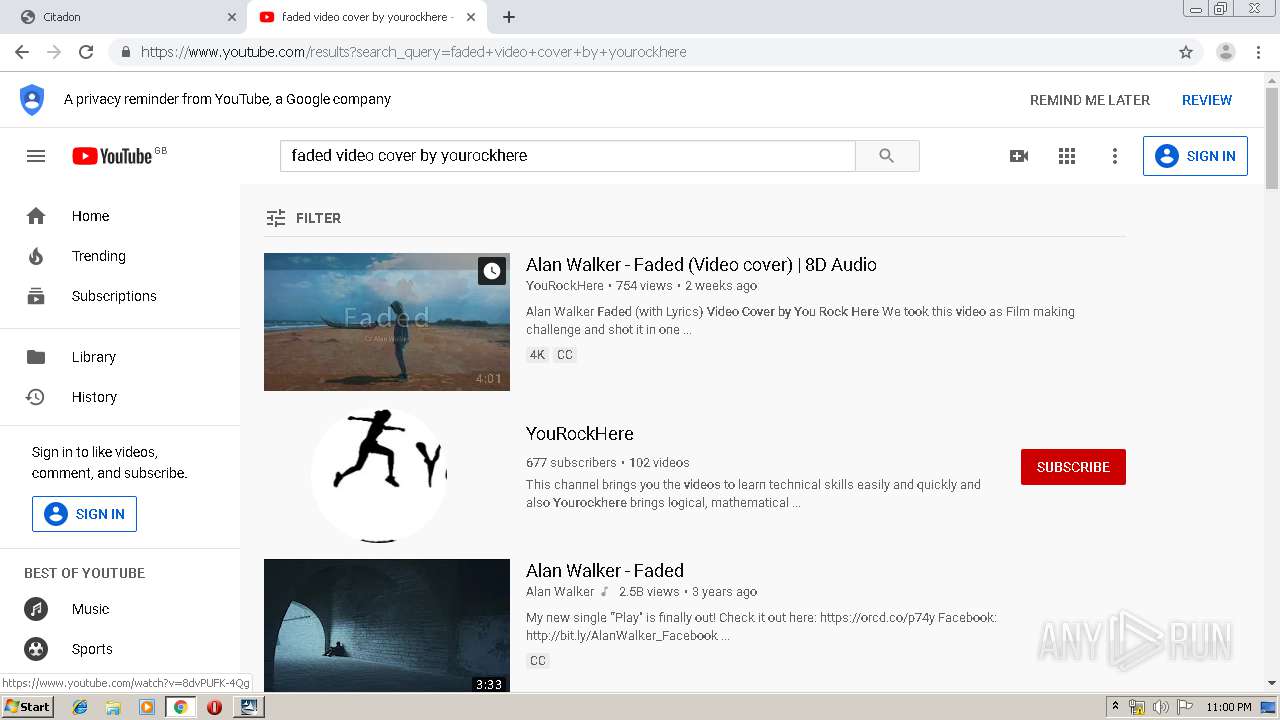Click the CC badge on Alan Walker result
The width and height of the screenshot is (1280, 720).
point(538,661)
